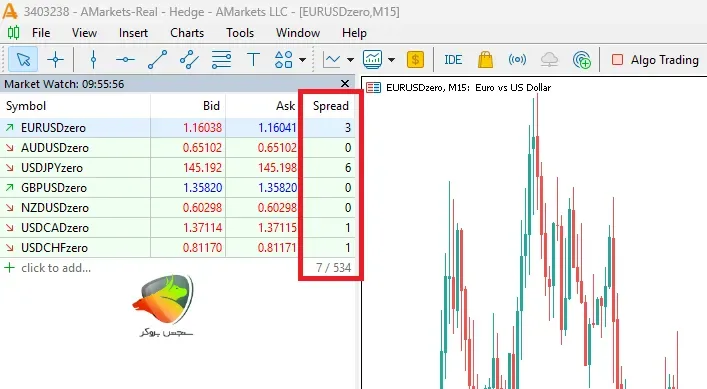The height and width of the screenshot is (389, 707).
Task: Expand the chart type dropdown arrow
Action: (350, 59)
